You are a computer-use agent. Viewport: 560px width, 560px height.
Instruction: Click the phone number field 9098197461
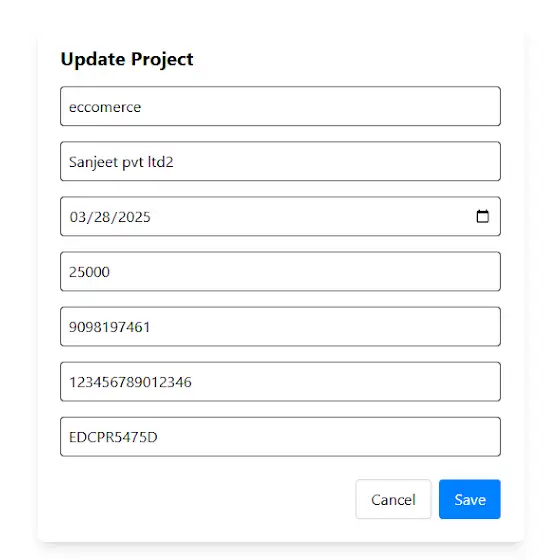280,326
